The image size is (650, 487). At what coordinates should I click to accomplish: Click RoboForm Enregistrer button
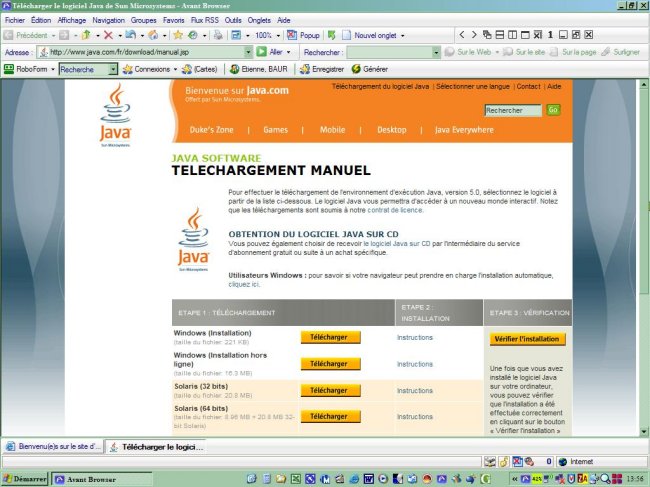[322, 69]
